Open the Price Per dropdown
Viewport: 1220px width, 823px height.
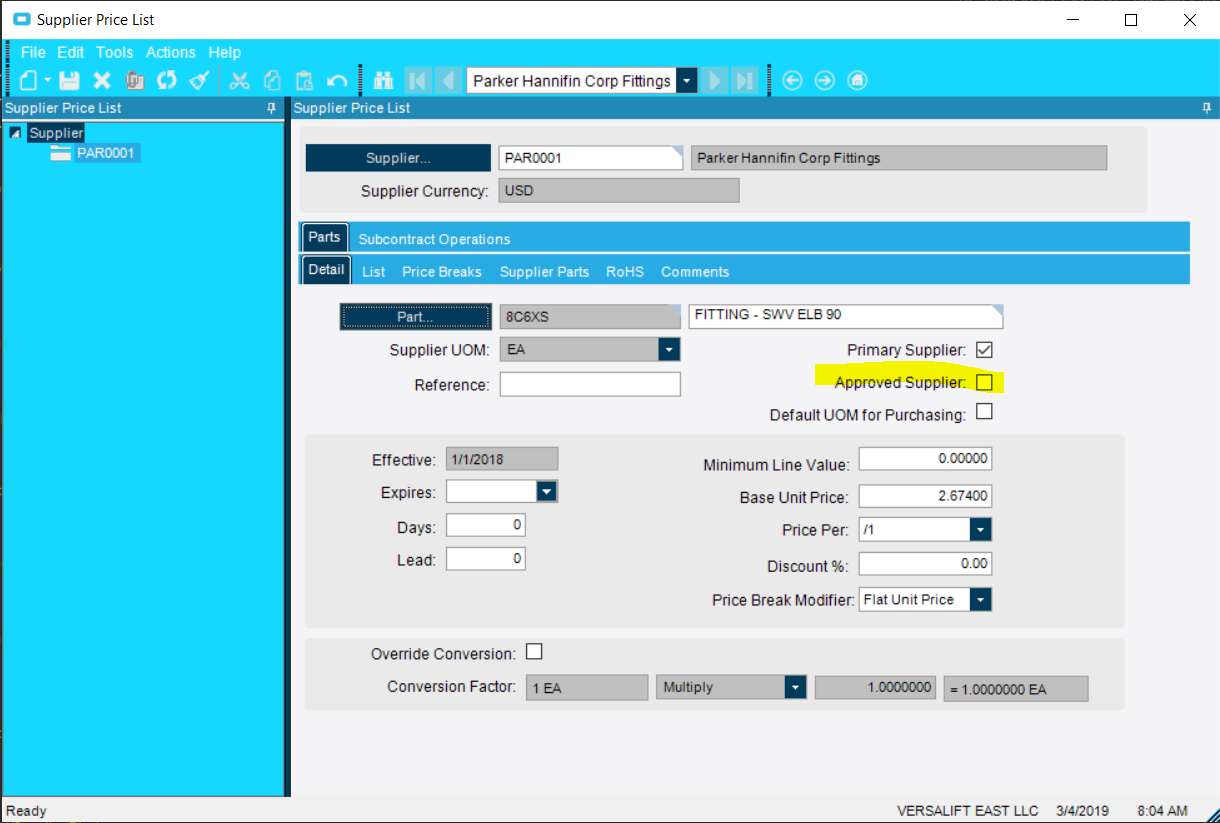[x=981, y=529]
